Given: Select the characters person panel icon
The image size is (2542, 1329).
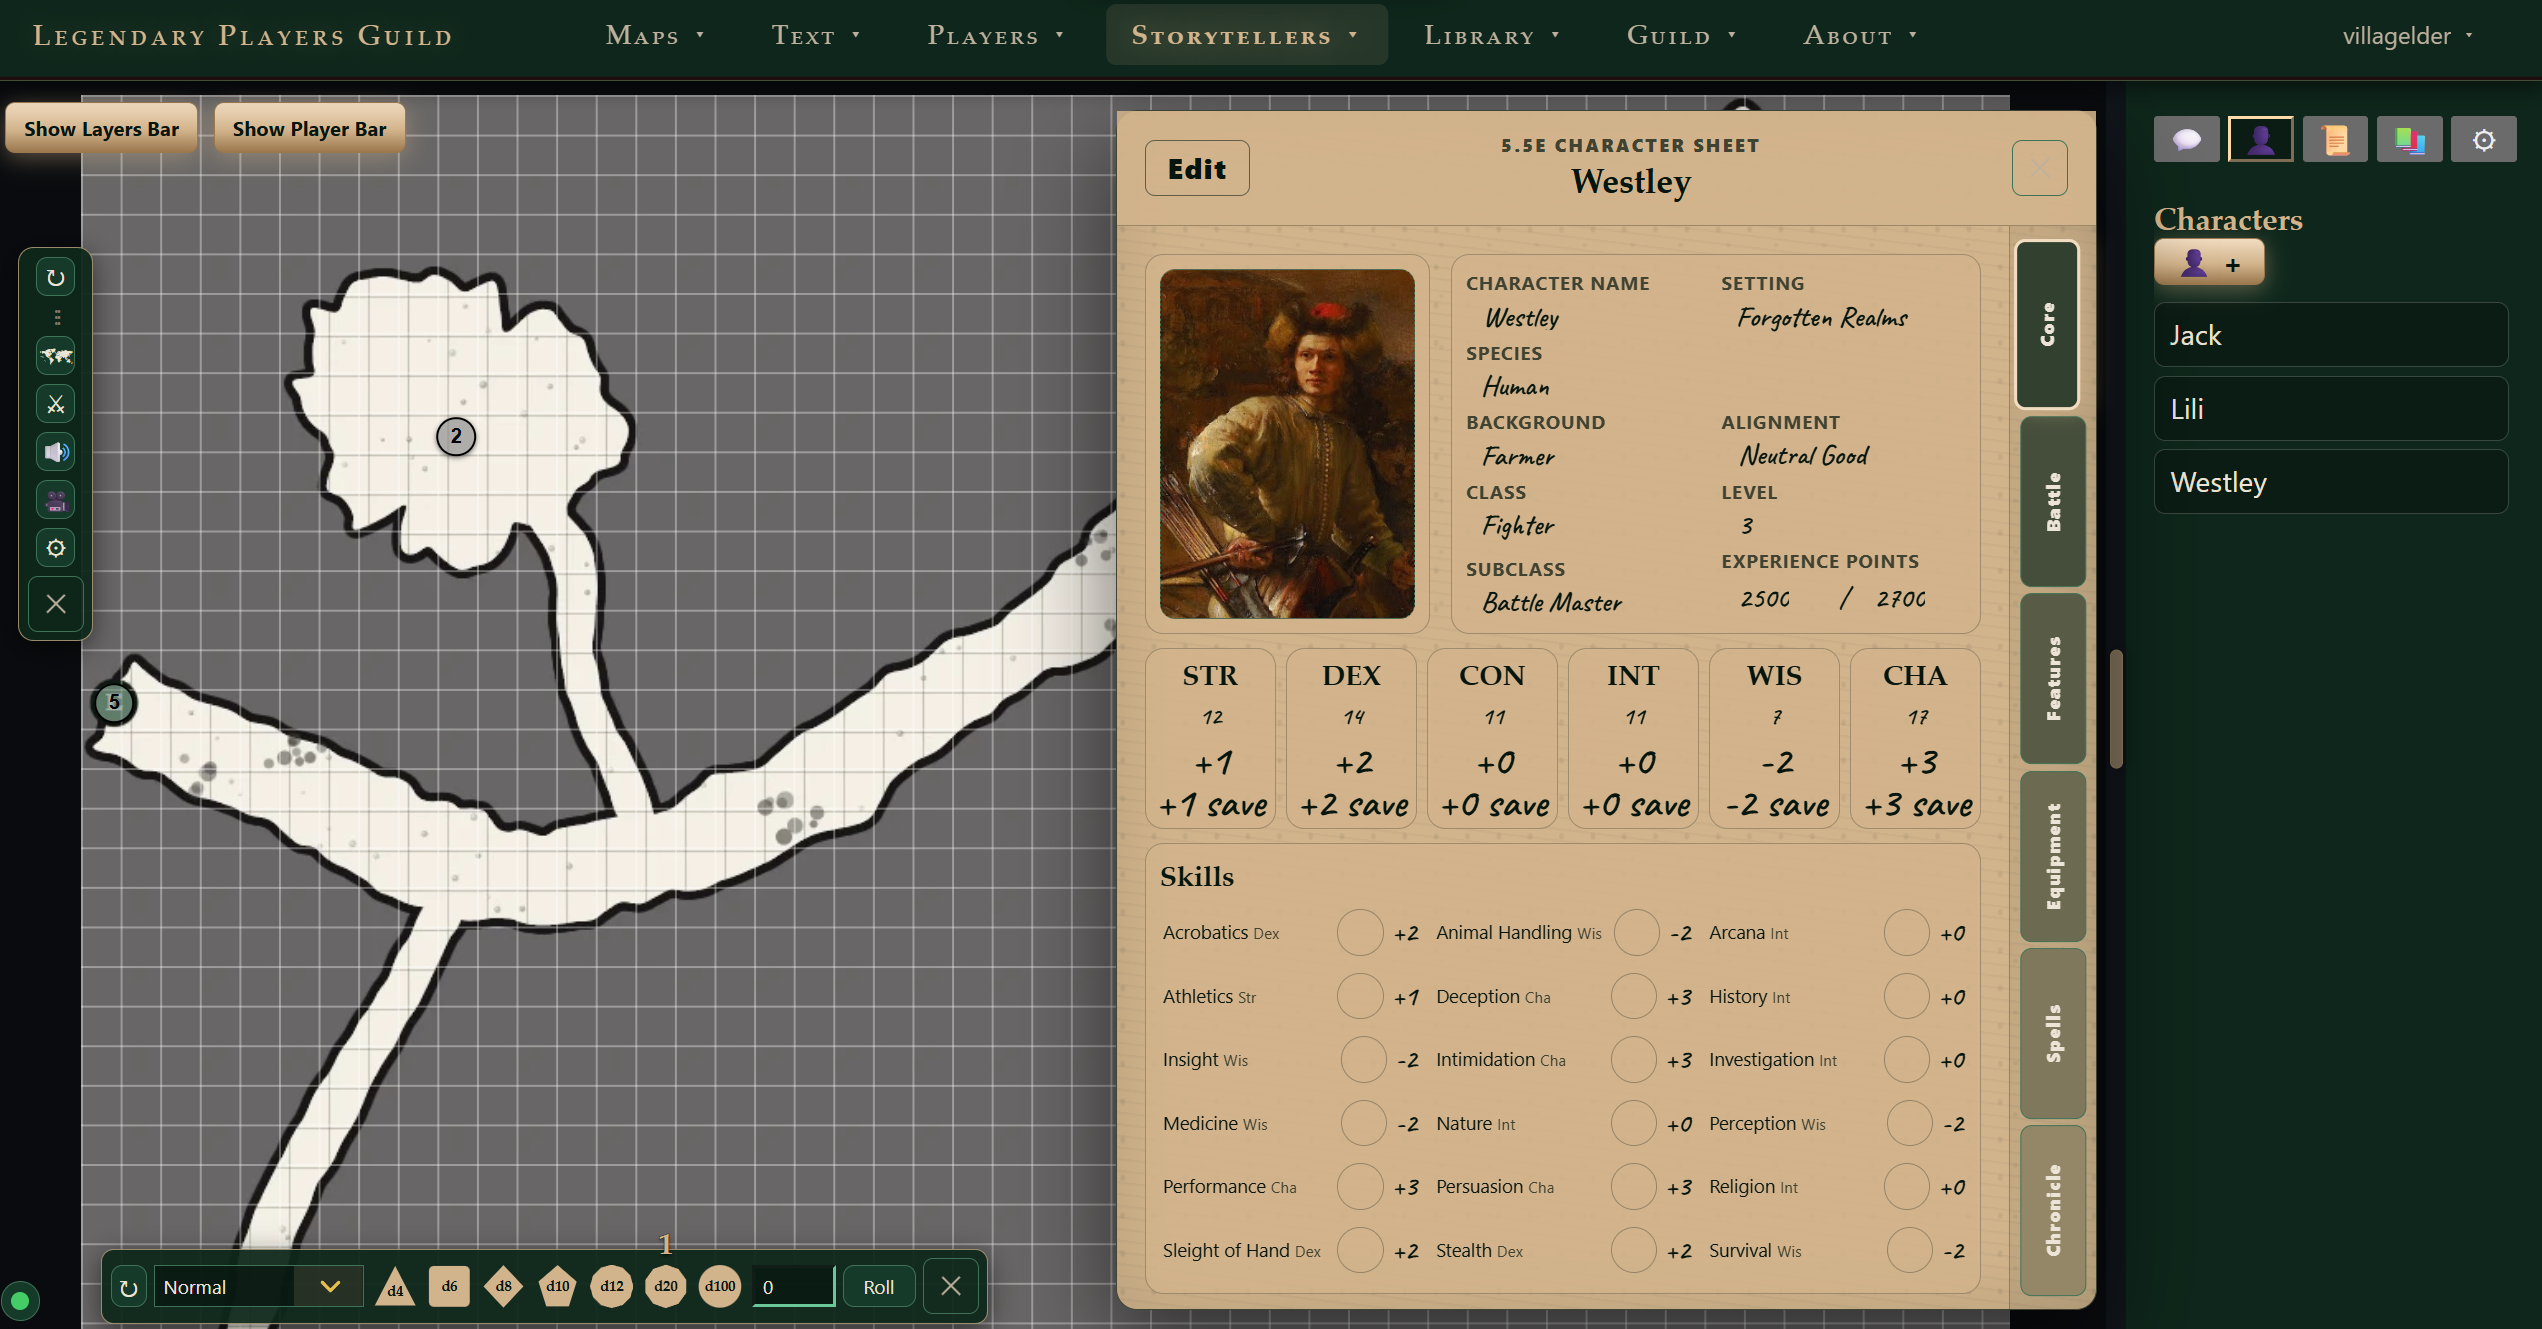Looking at the screenshot, I should point(2260,140).
